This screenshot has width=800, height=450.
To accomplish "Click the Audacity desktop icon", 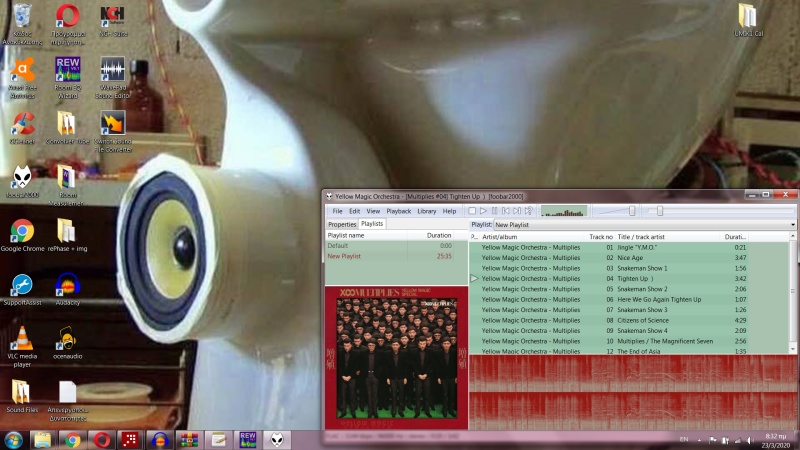I will click(67, 289).
